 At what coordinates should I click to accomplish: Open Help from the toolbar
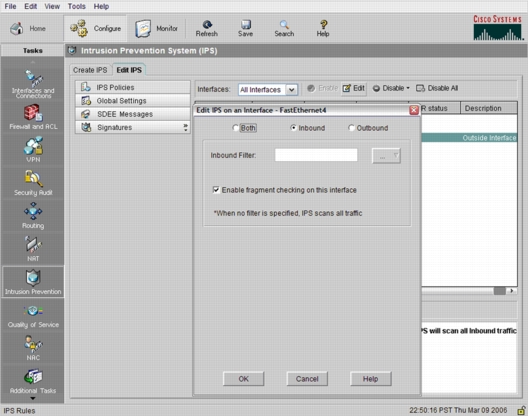pos(323,29)
